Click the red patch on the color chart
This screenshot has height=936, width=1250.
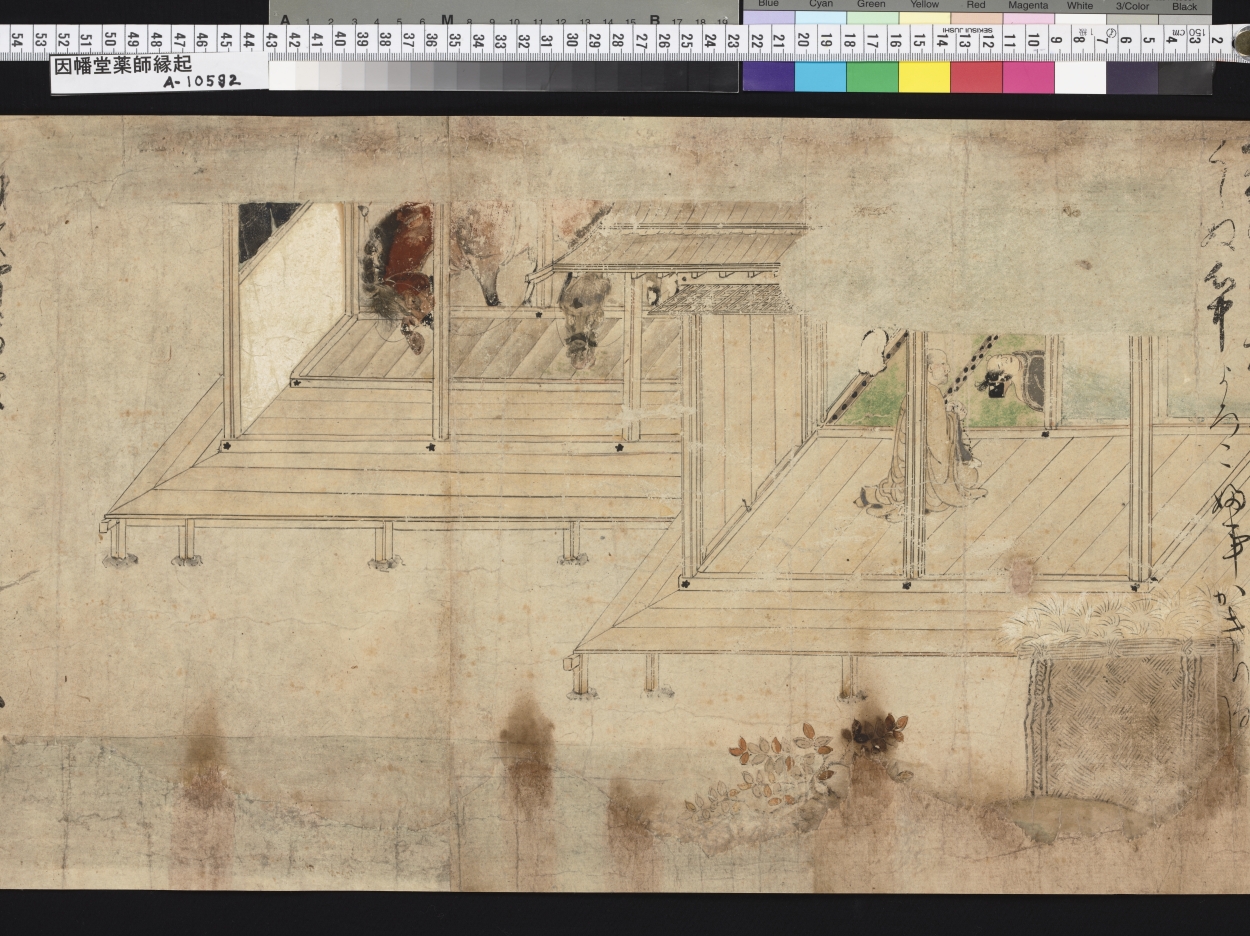(x=976, y=77)
